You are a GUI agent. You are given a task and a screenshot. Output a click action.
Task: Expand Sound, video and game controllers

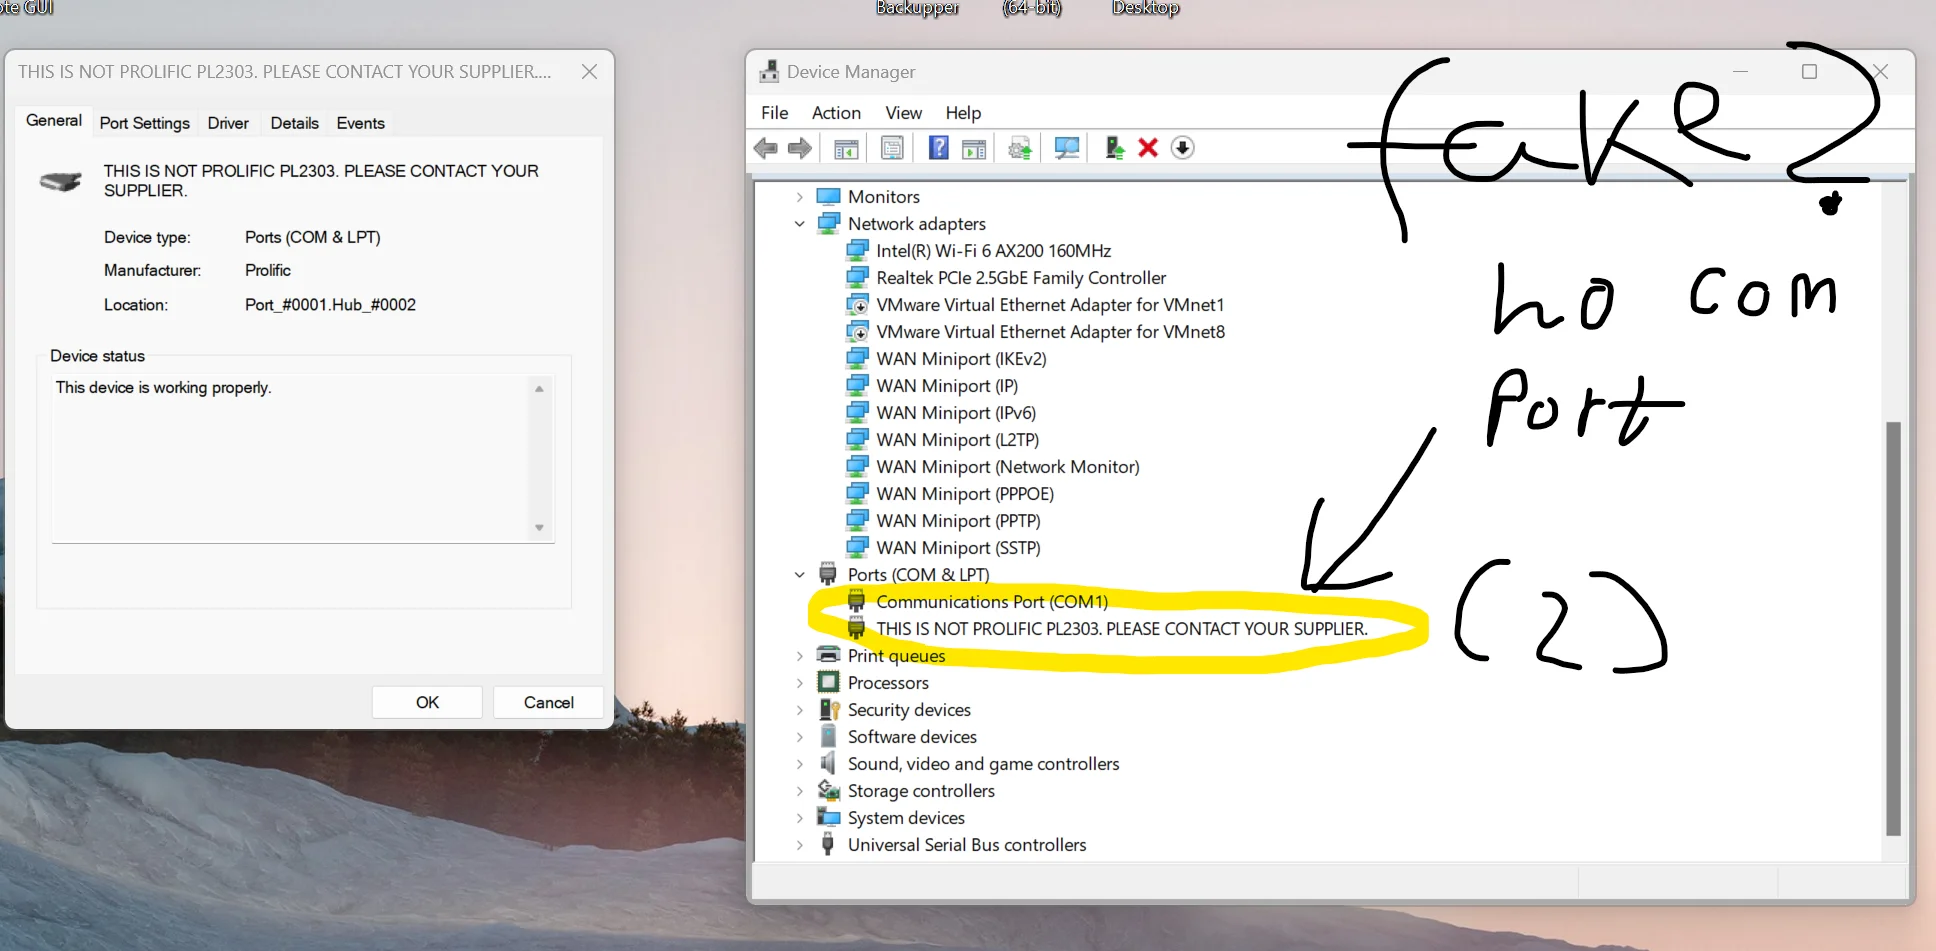(800, 764)
